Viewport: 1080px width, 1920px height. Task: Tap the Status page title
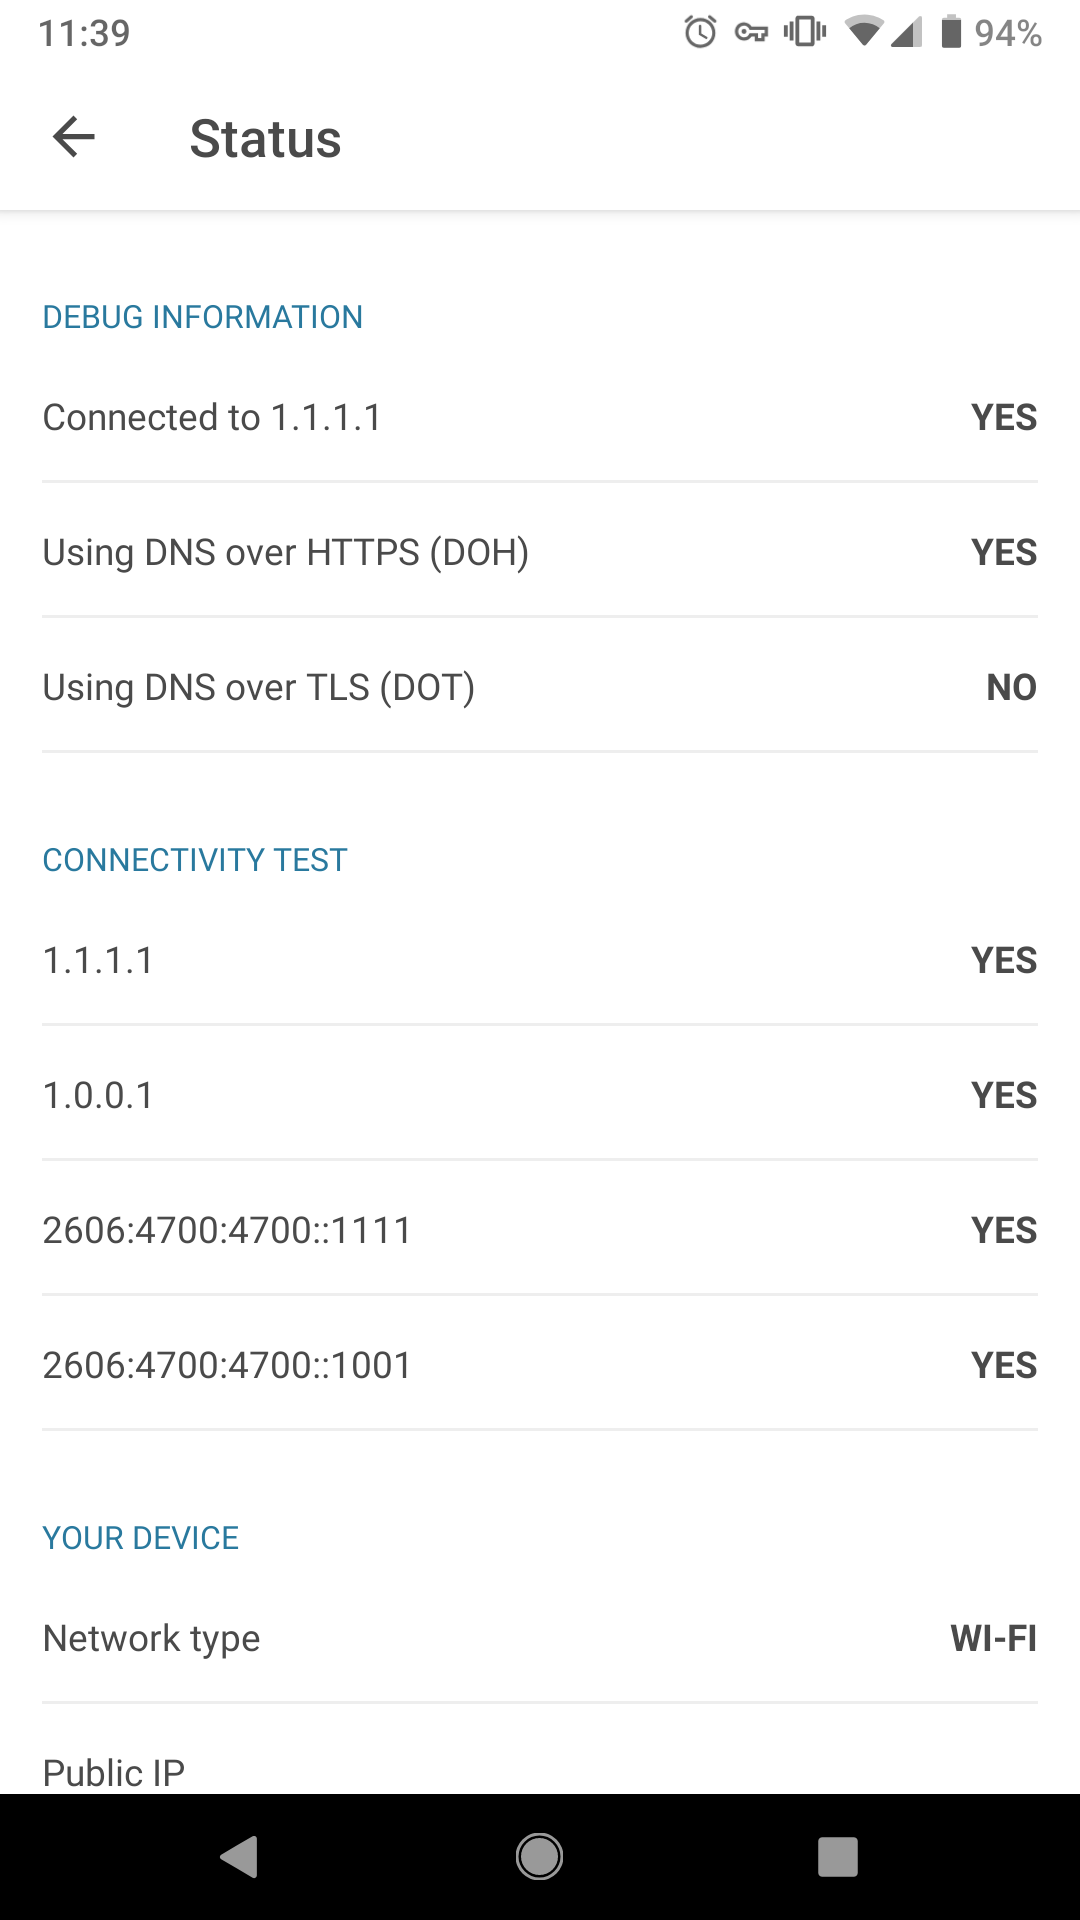point(265,138)
